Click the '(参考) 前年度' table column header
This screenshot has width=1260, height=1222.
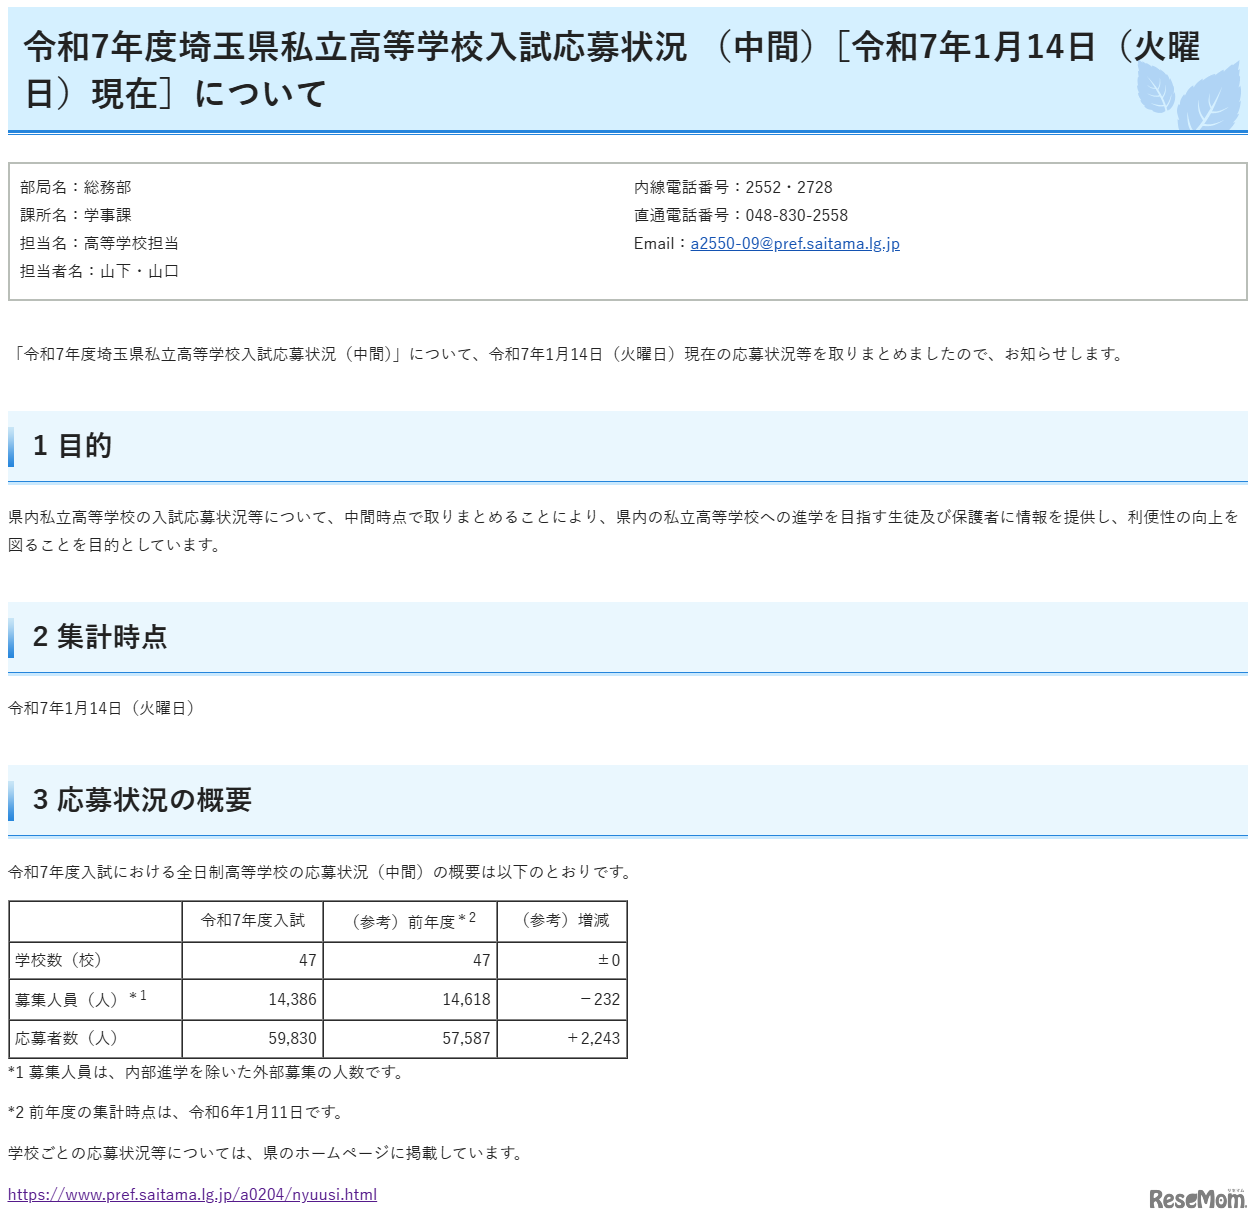[x=411, y=921]
